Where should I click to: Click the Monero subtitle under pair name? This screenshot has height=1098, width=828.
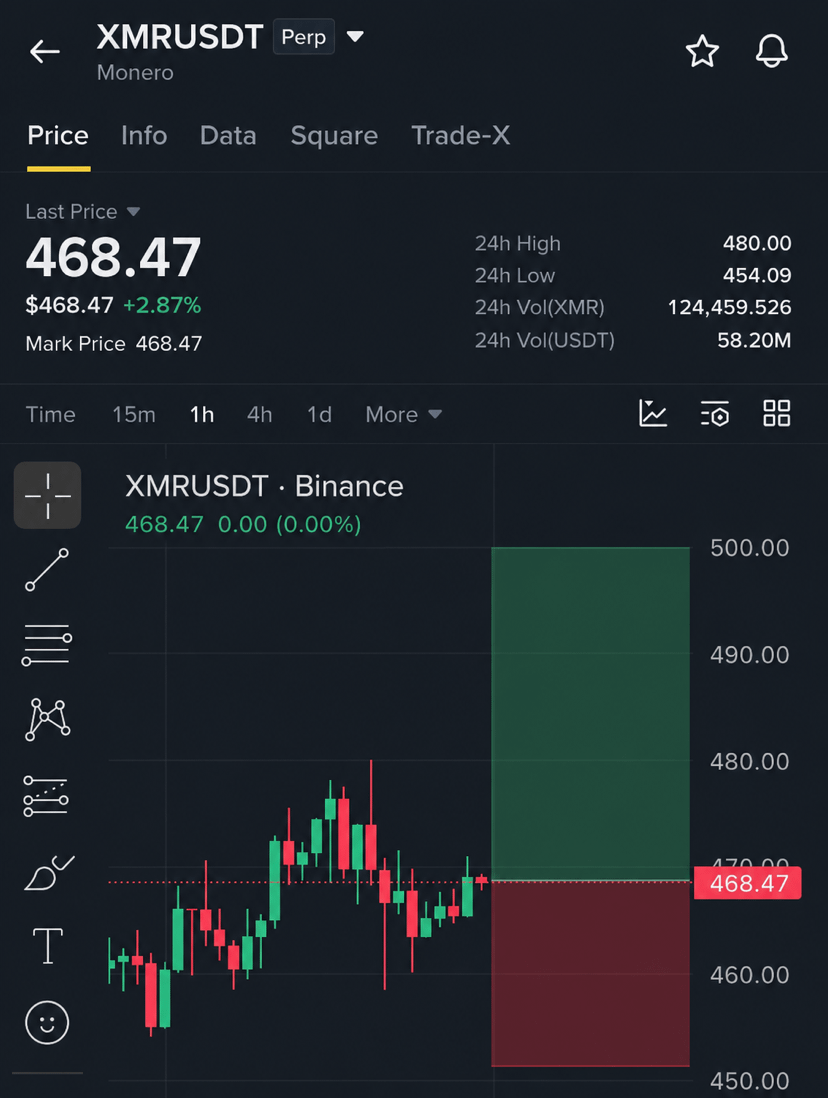135,73
